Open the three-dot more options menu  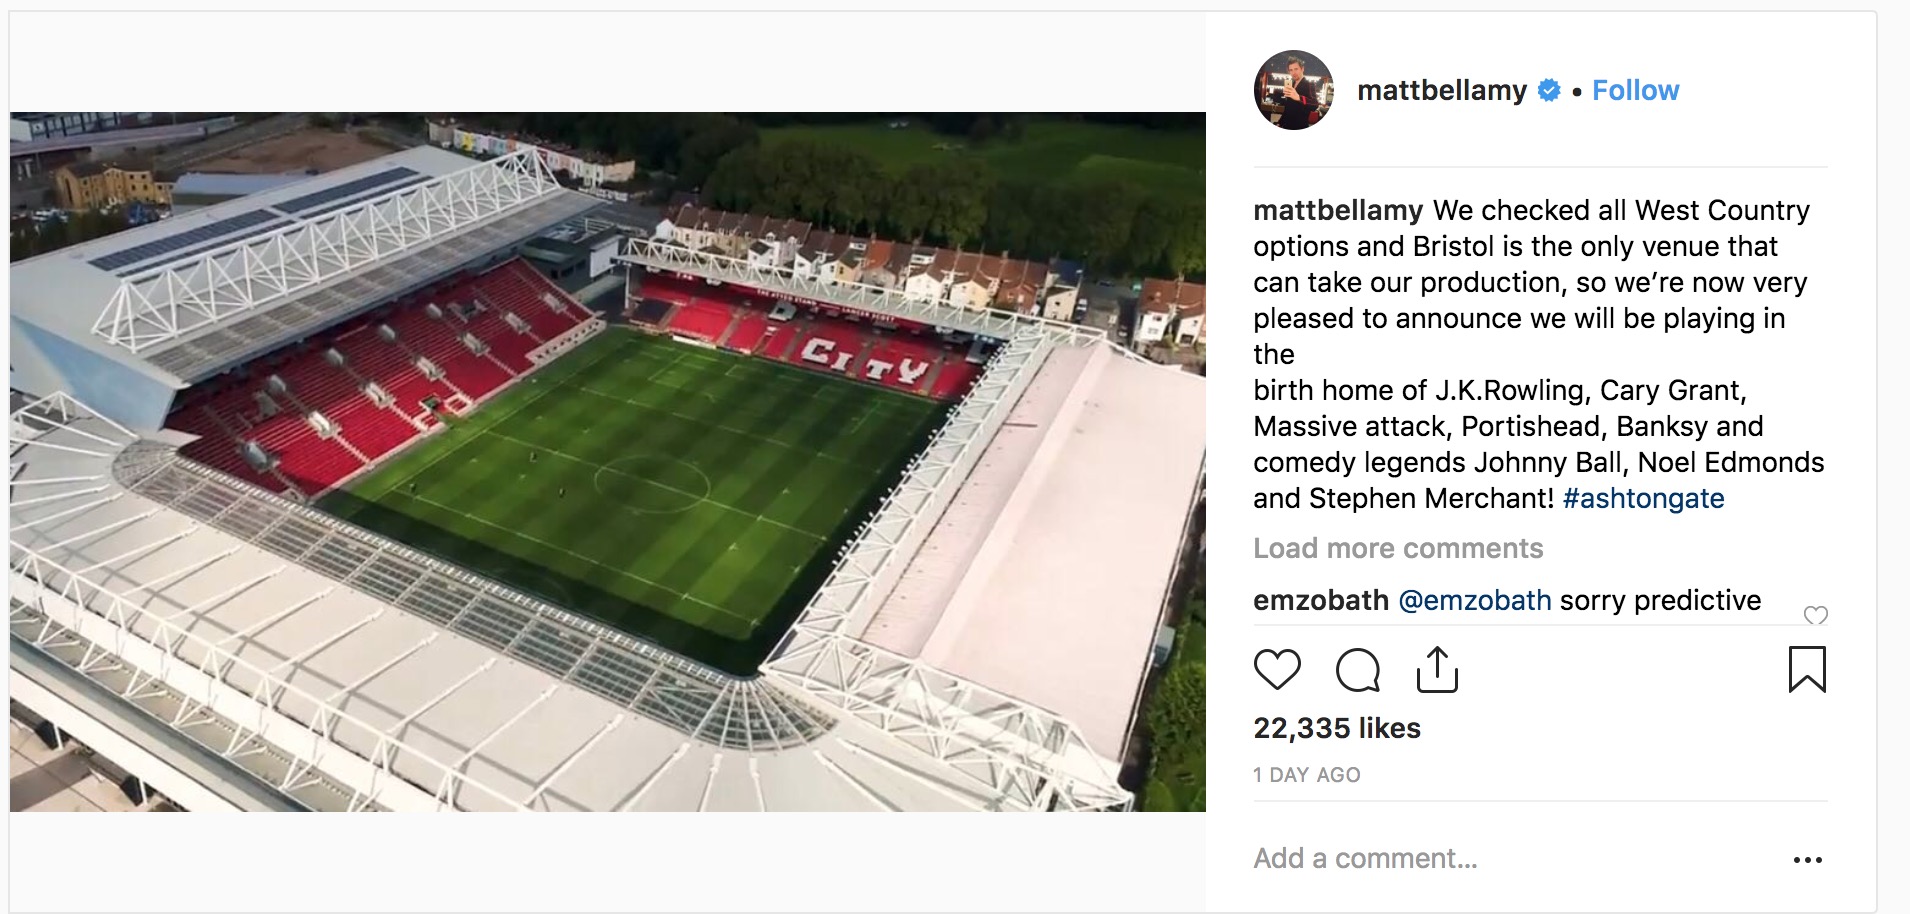coord(1807,860)
